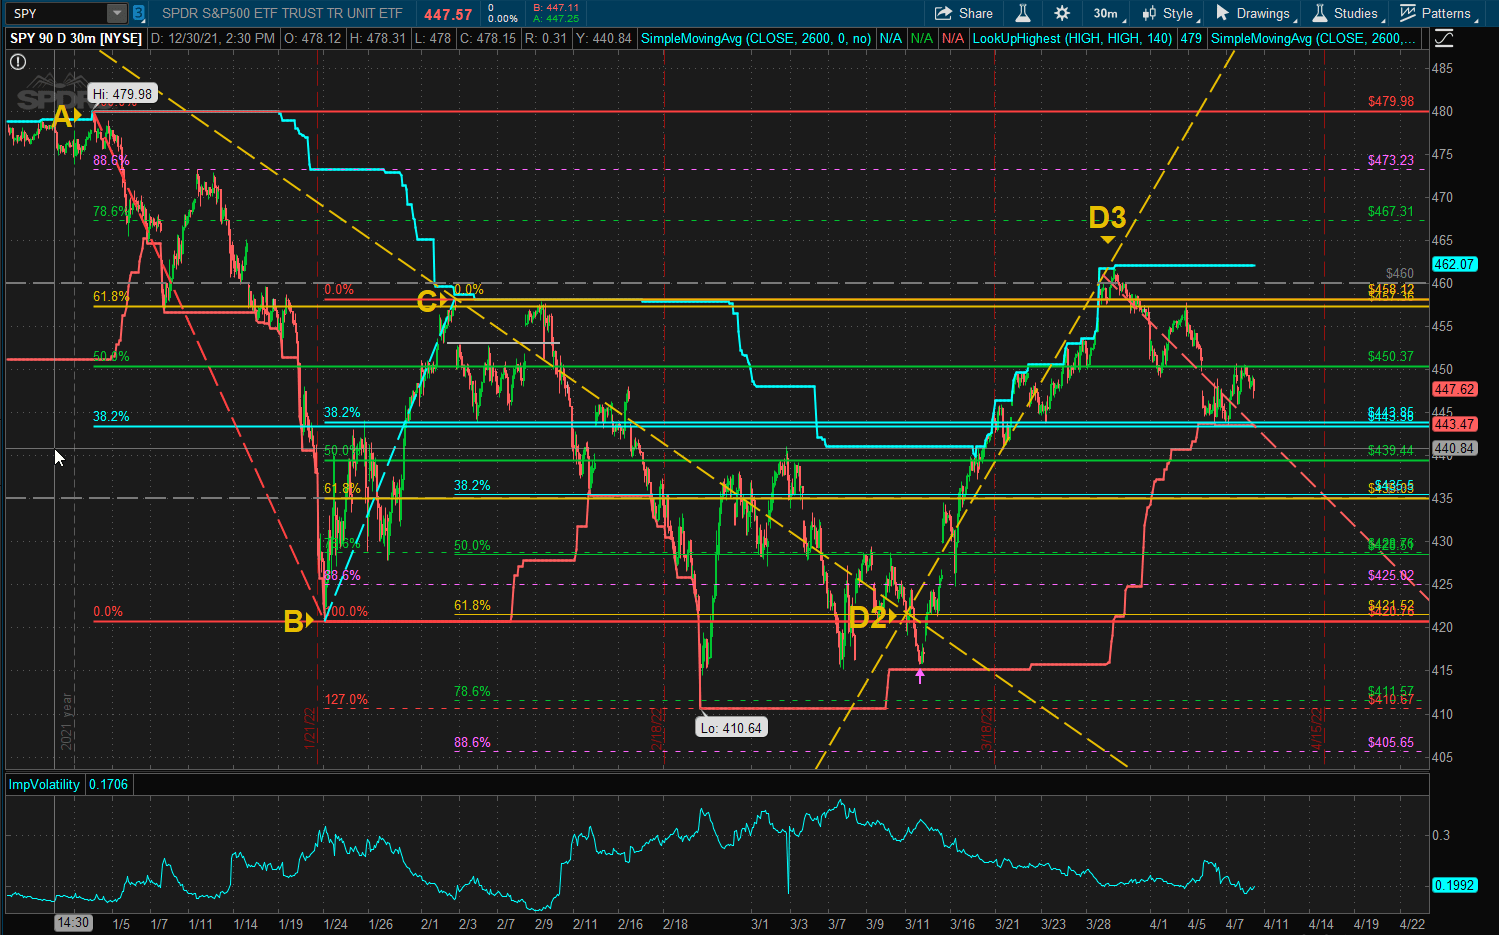This screenshot has height=935, width=1499.
Task: Open chart settings gear icon
Action: (1062, 13)
